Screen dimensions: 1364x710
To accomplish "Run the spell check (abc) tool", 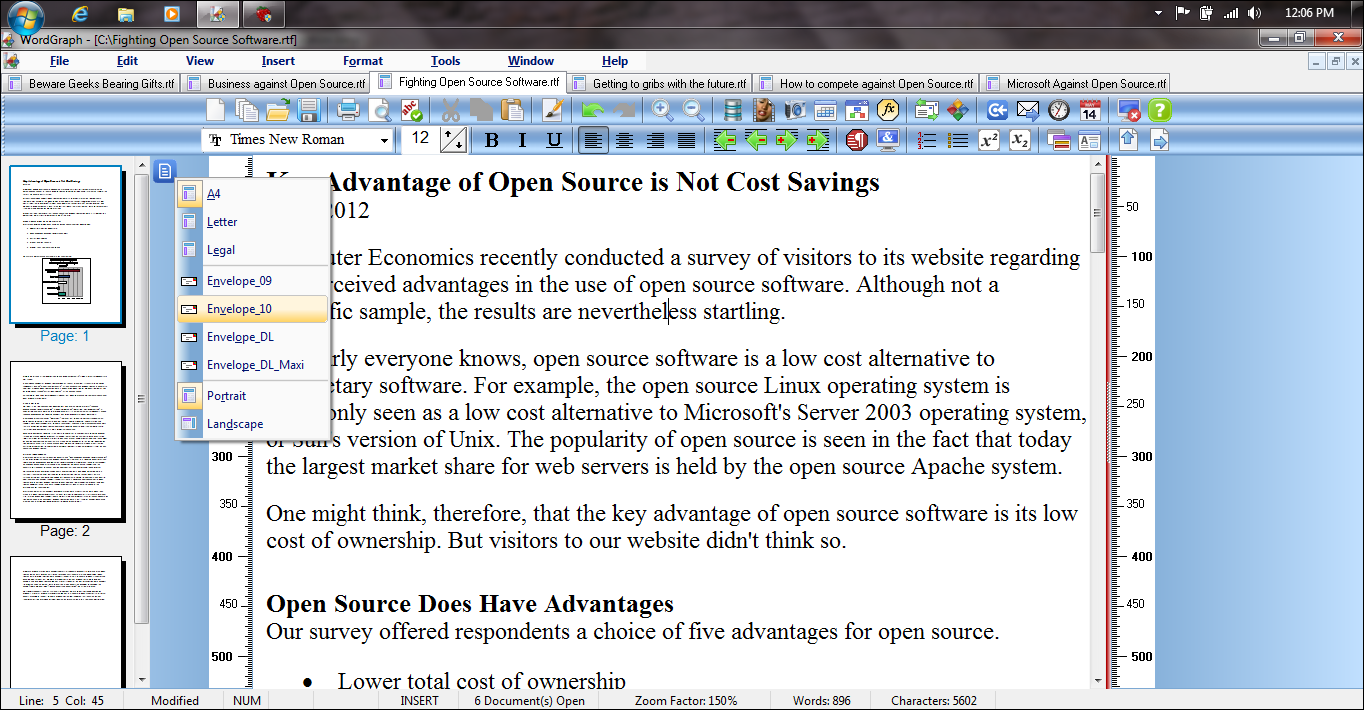I will pos(411,111).
